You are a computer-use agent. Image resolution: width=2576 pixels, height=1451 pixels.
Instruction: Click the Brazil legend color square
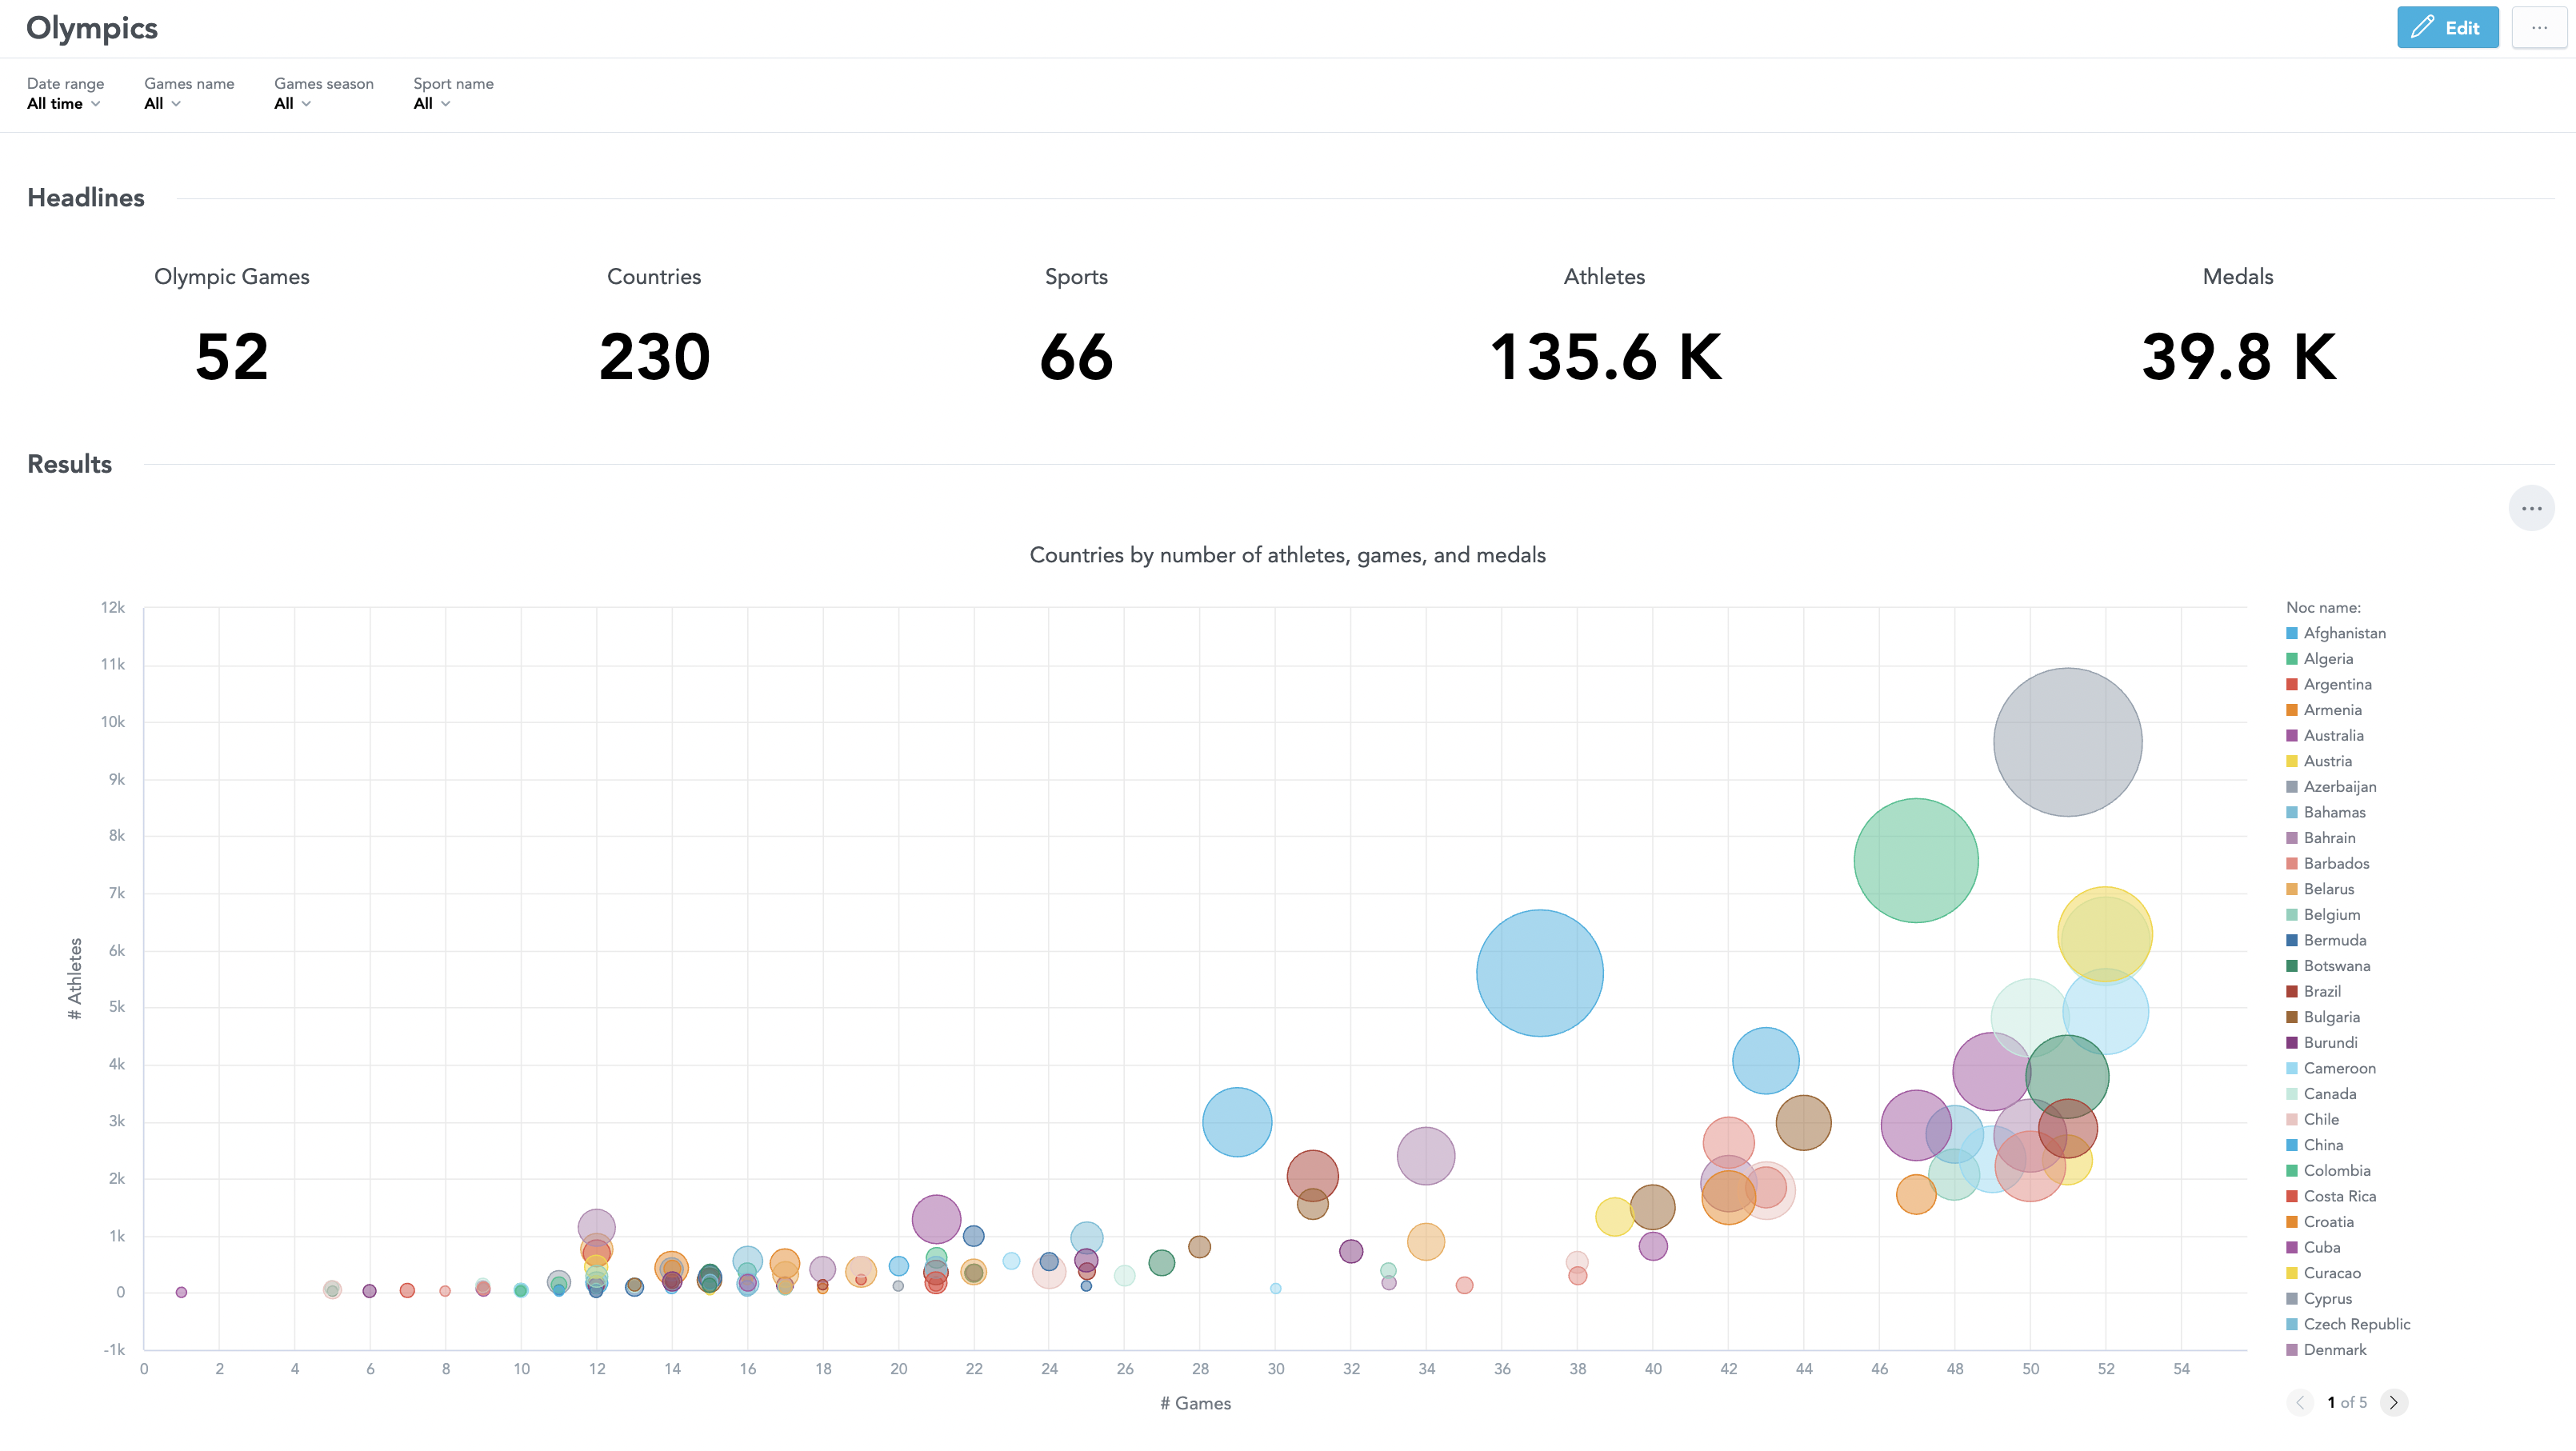click(x=2291, y=991)
